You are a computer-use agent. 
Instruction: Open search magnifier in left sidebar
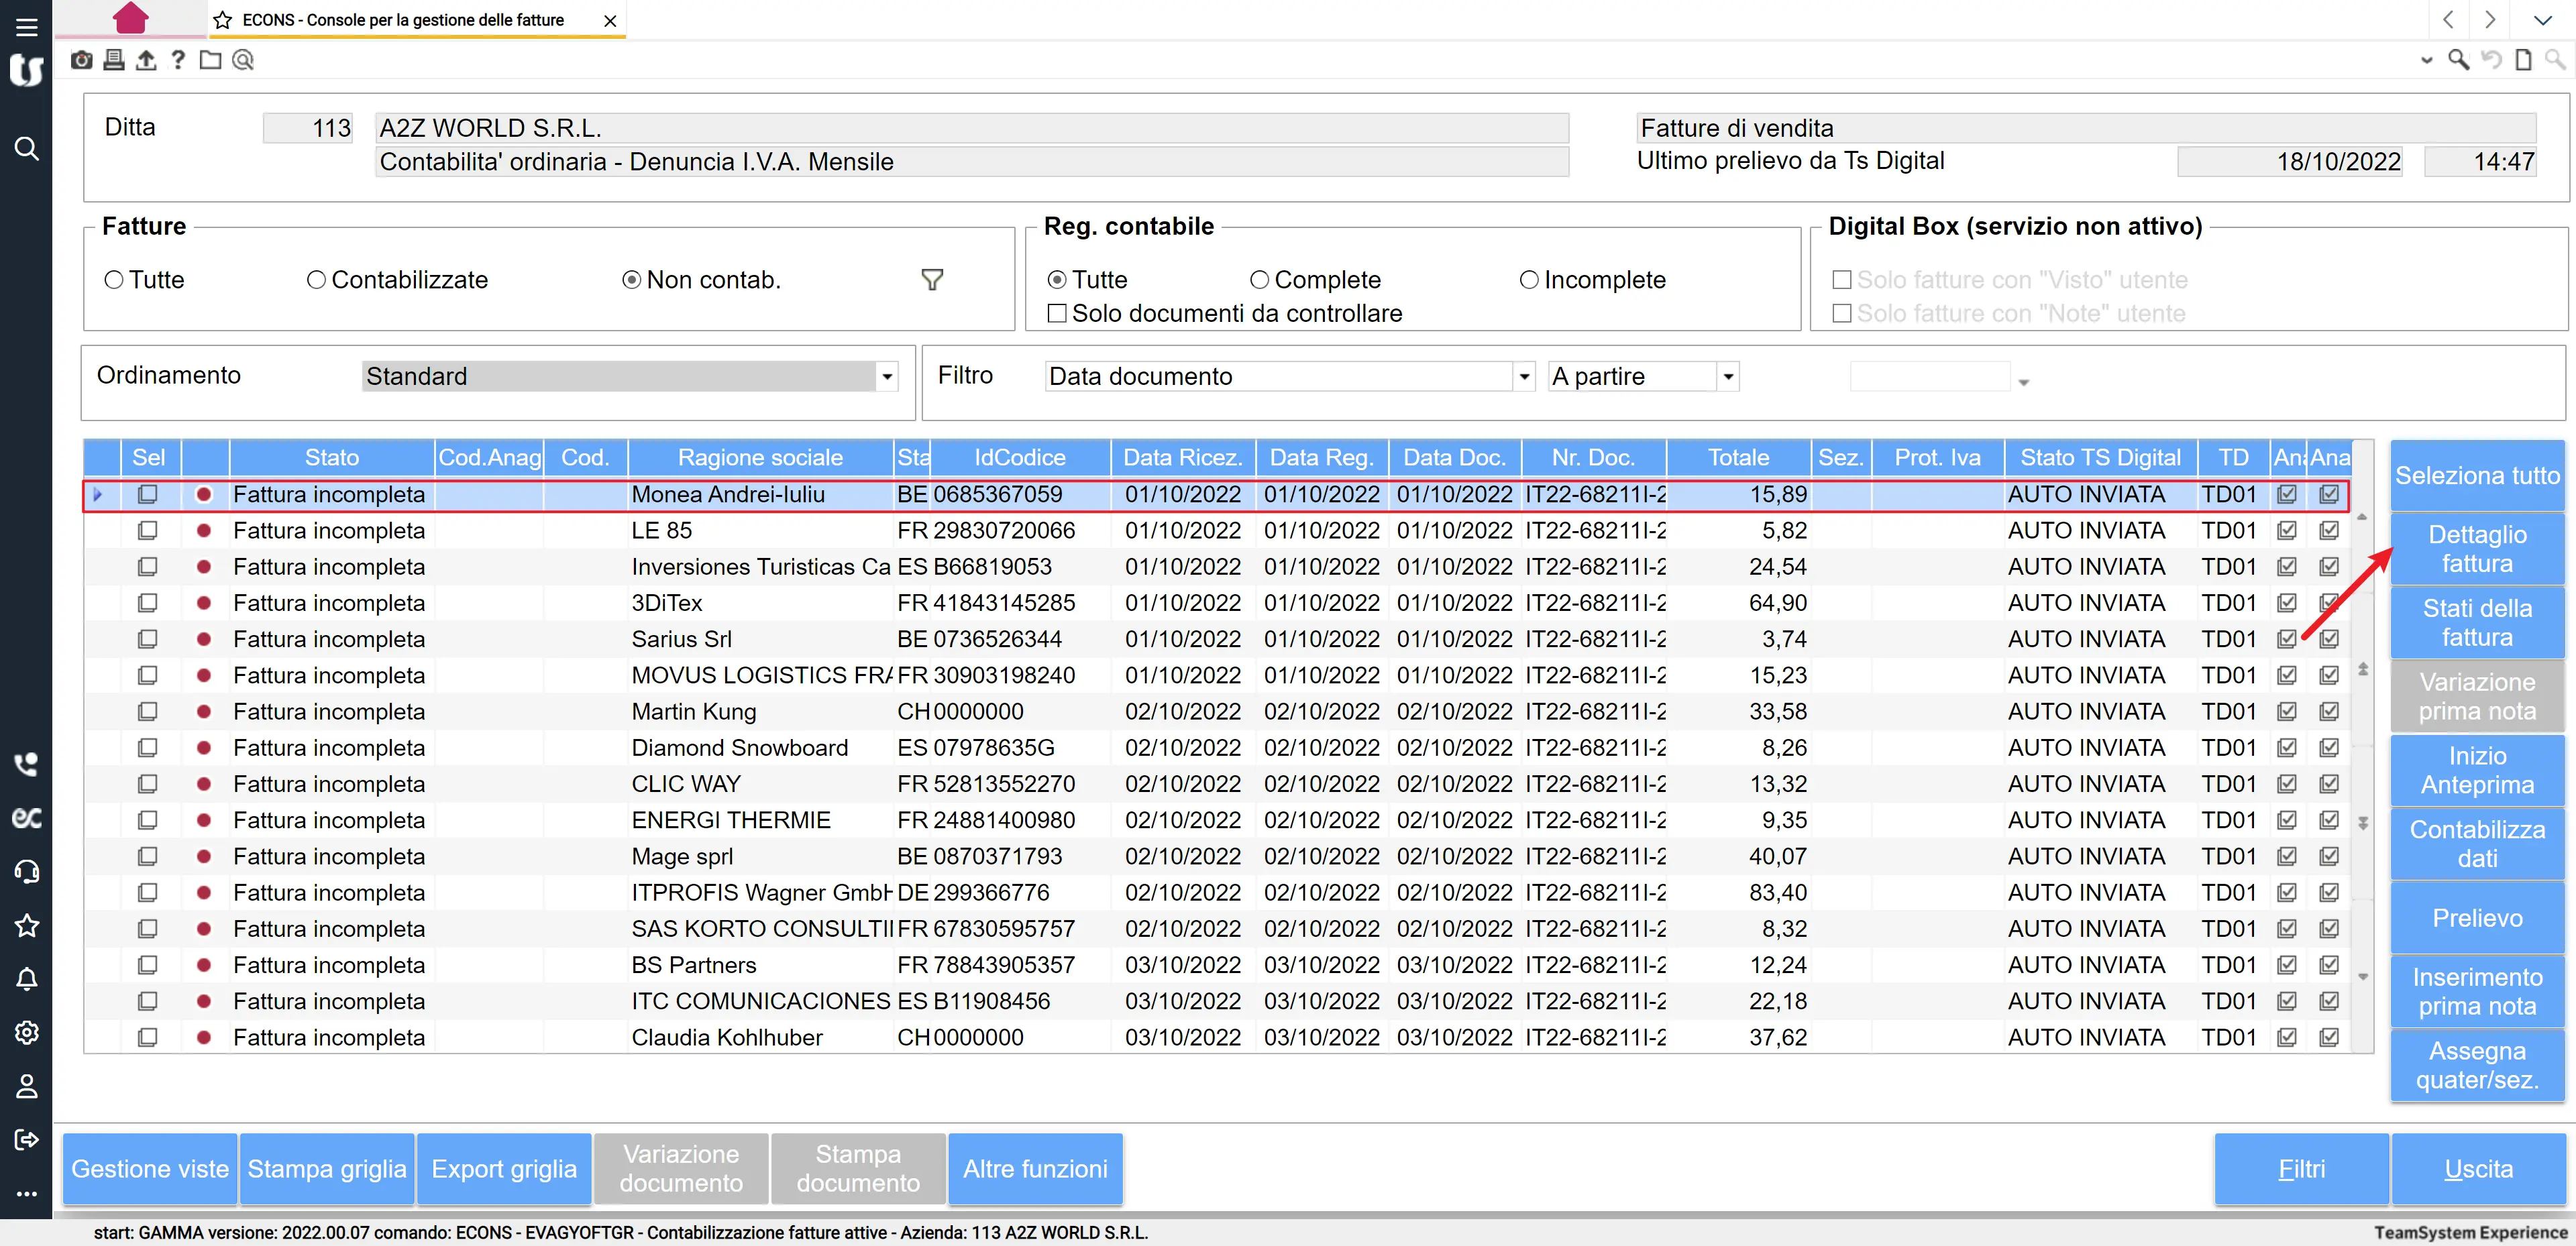click(27, 149)
